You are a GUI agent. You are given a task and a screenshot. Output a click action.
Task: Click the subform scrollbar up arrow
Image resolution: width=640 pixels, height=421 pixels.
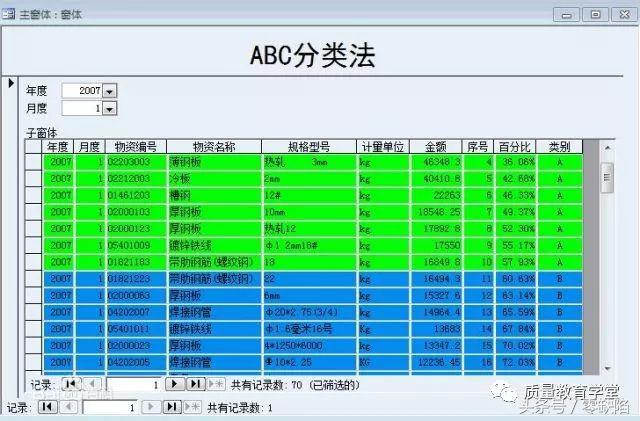[x=606, y=147]
